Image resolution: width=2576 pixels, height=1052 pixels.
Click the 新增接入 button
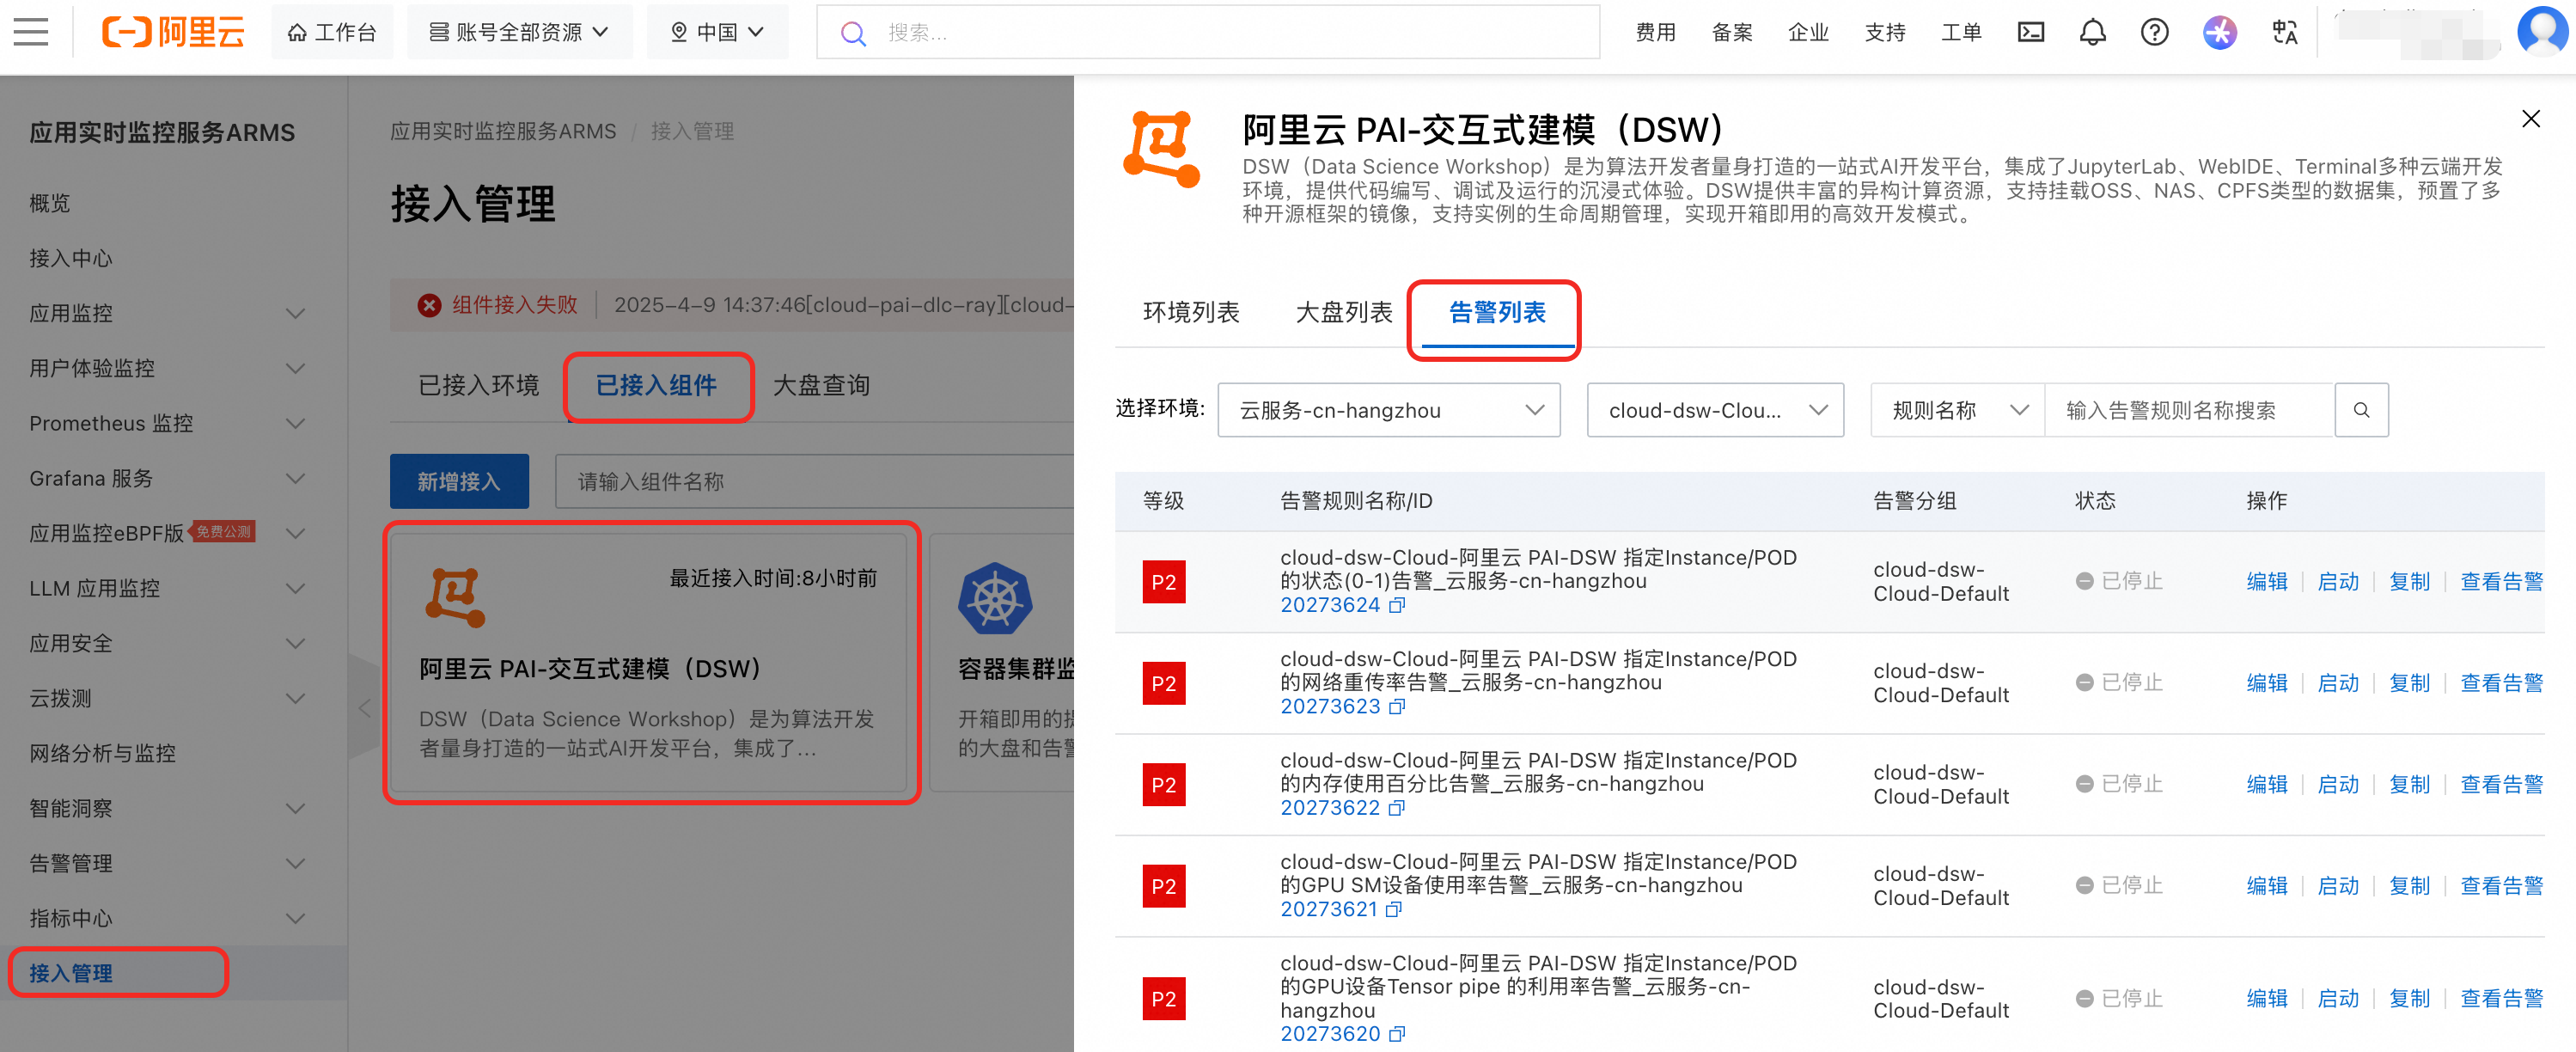(458, 482)
